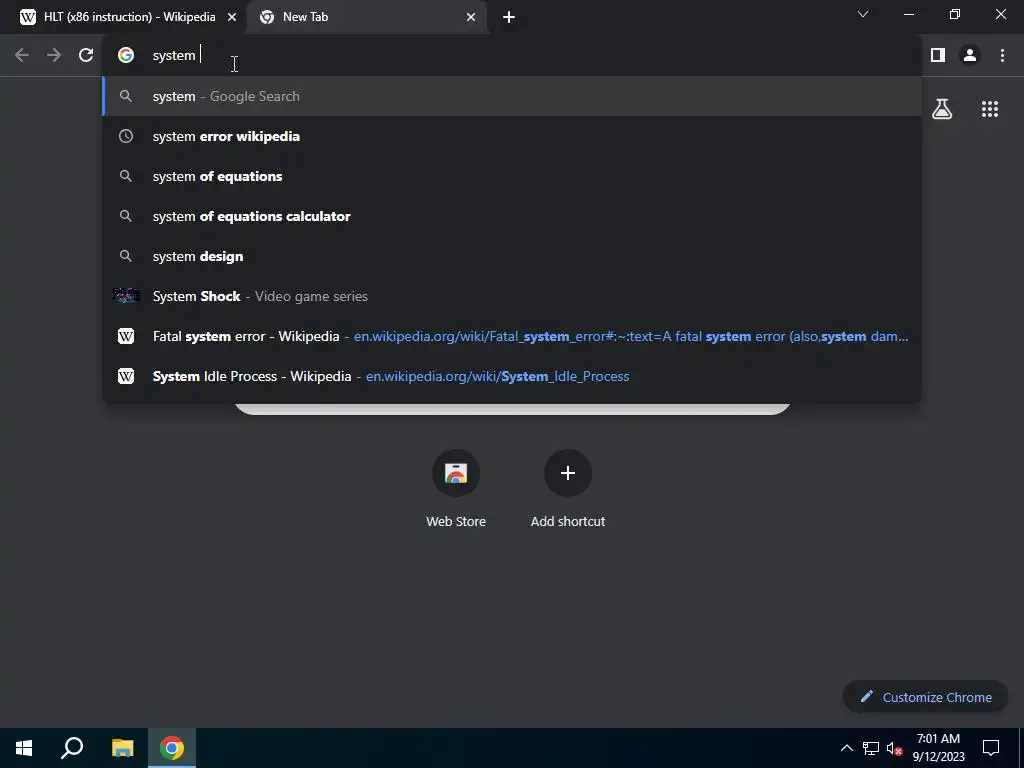
Task: Open the user profile icon
Action: point(970,56)
